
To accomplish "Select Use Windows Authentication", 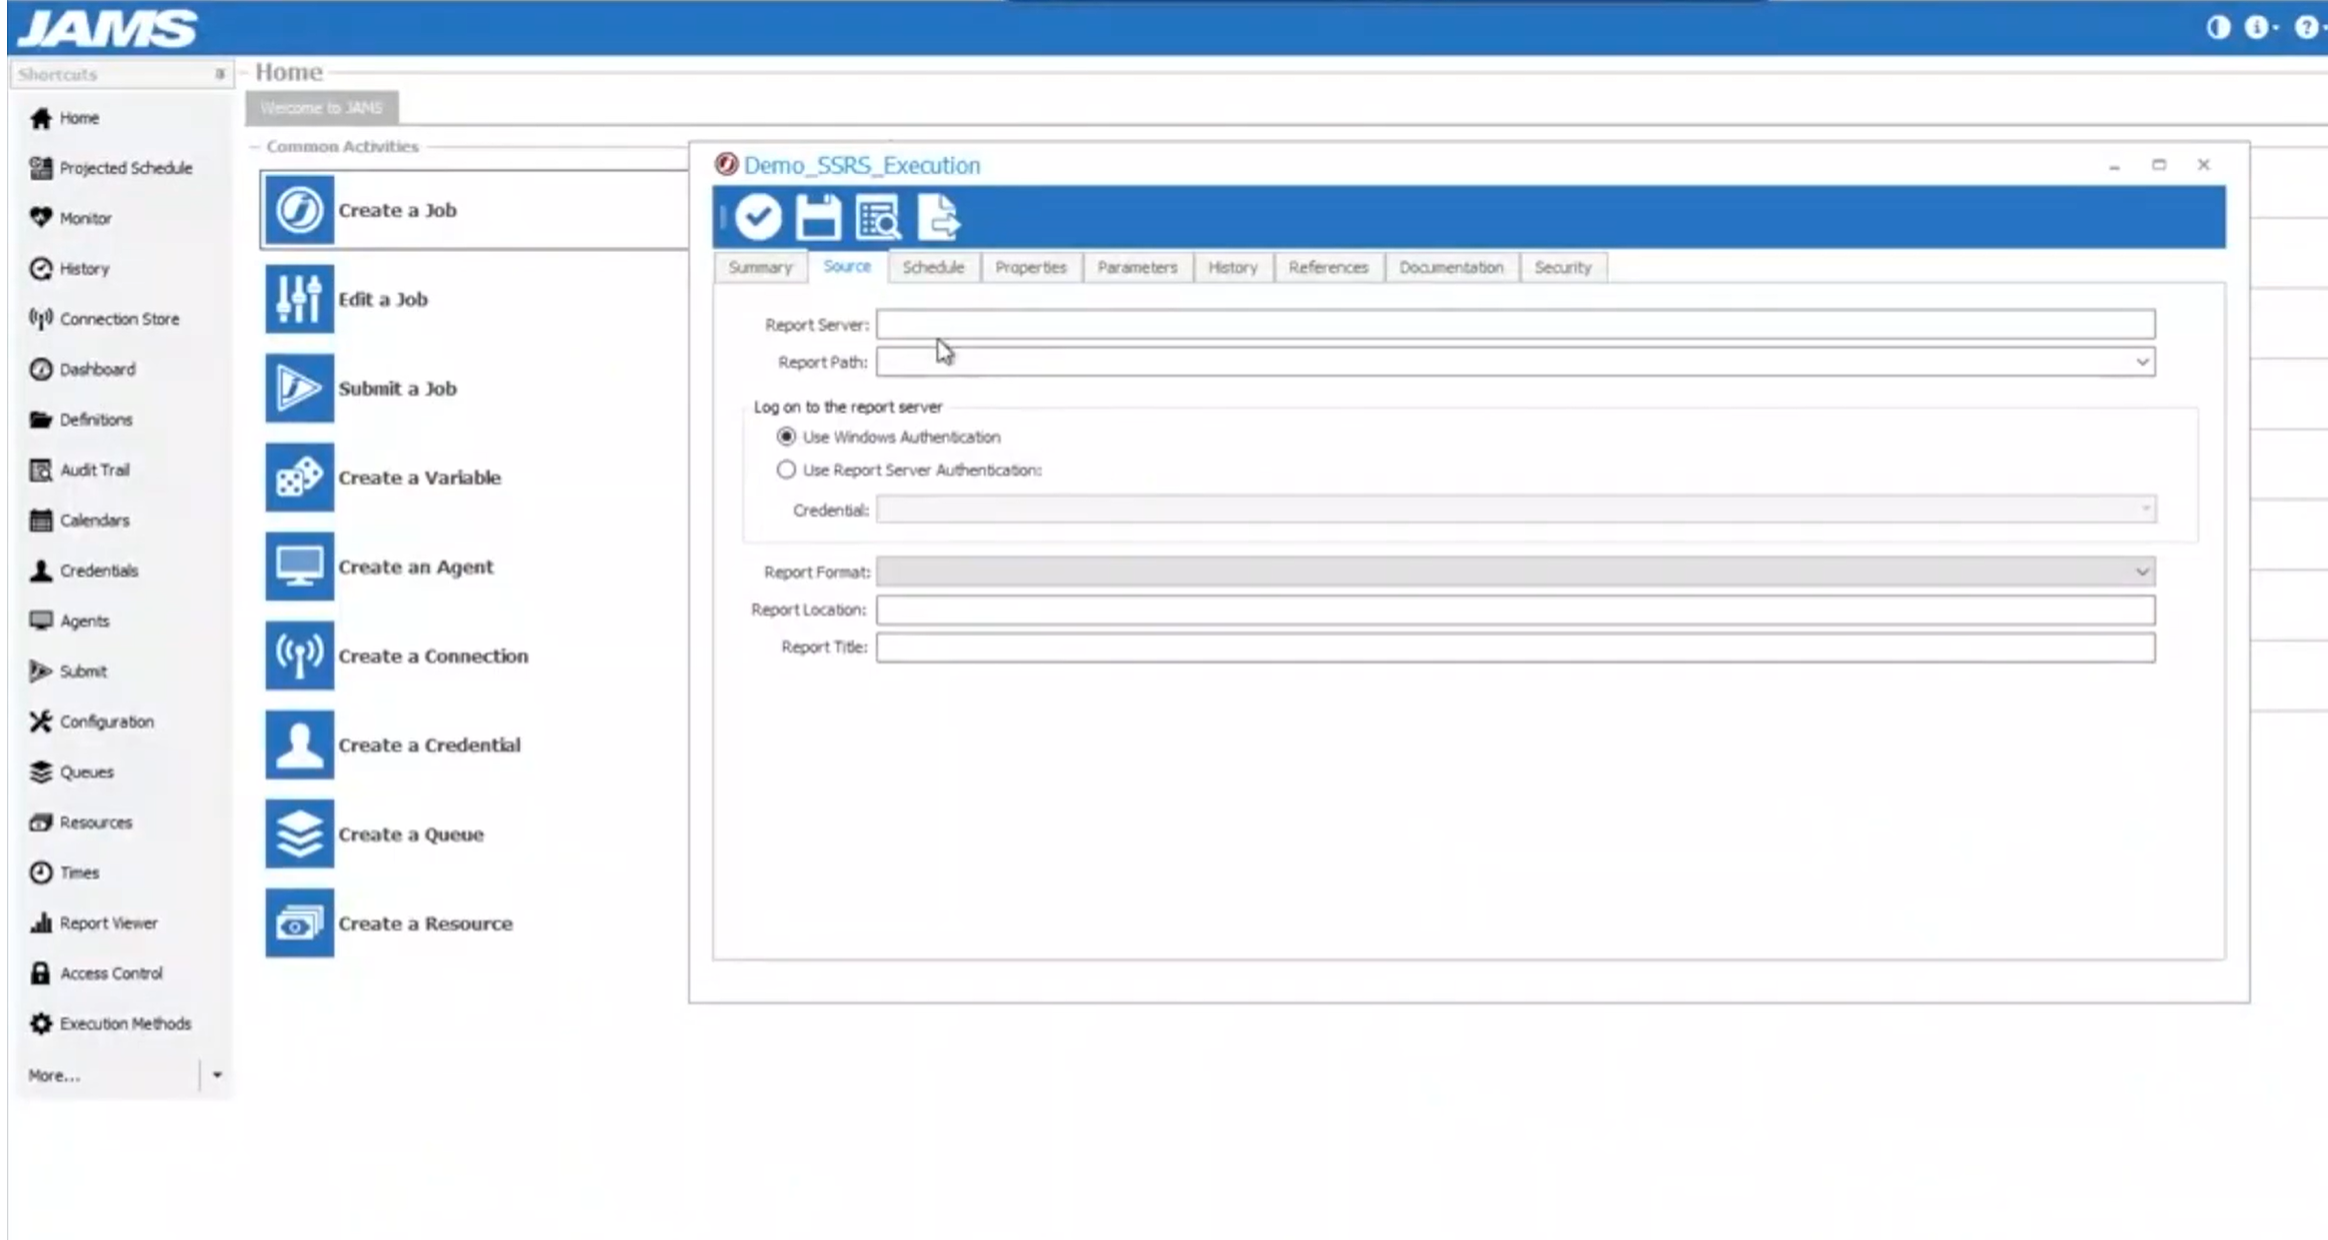I will tap(787, 436).
